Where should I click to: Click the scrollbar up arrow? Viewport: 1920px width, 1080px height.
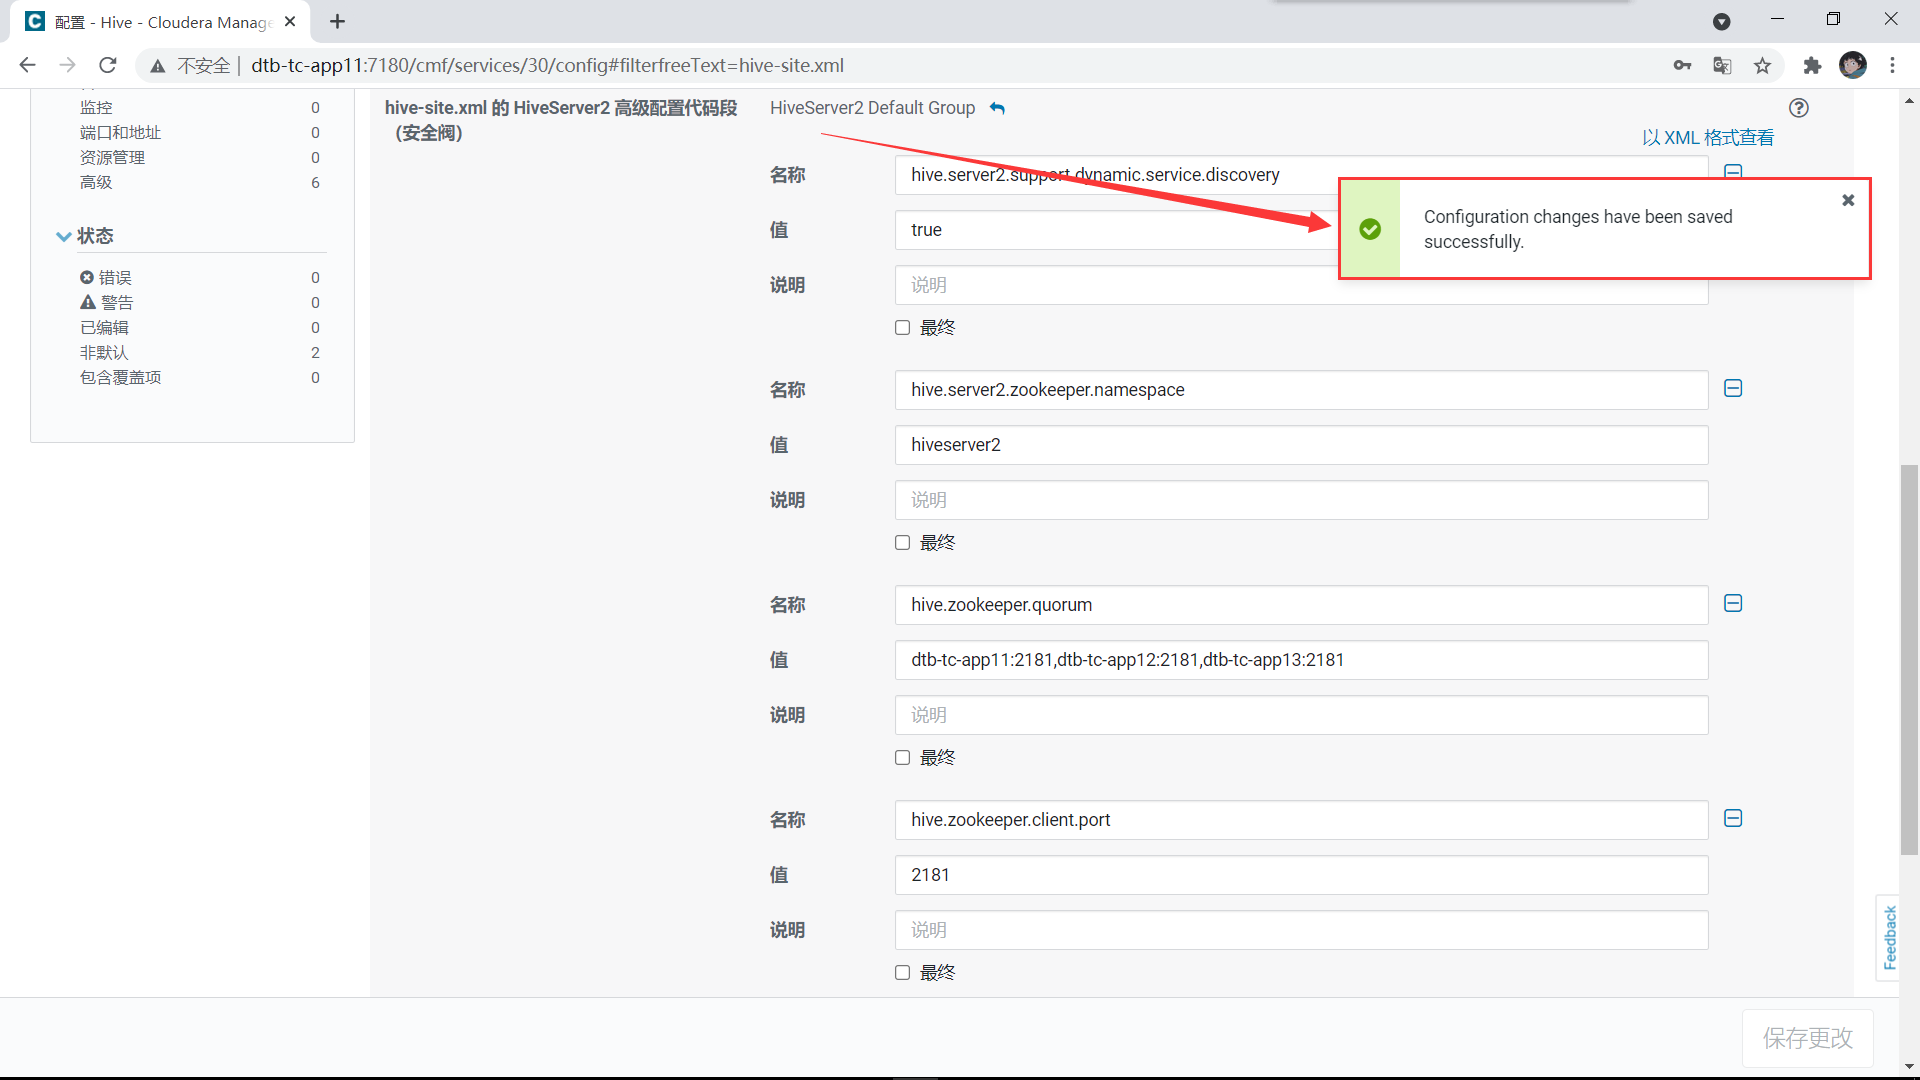(x=1909, y=100)
